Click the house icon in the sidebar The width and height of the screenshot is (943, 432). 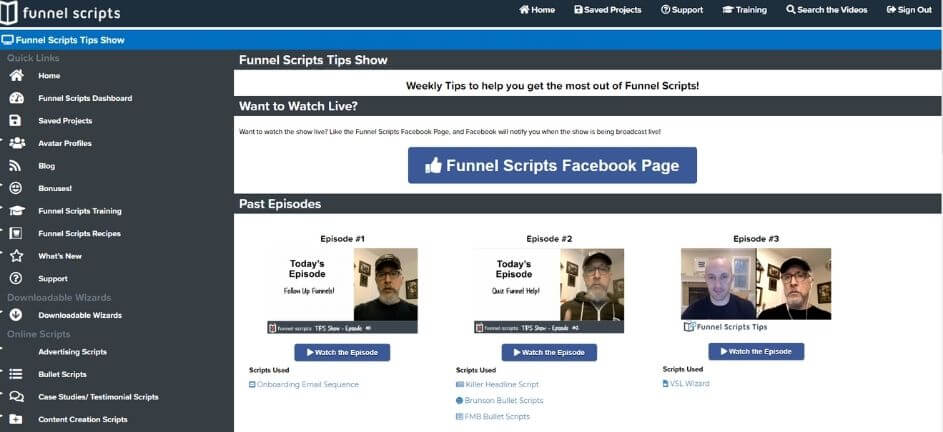point(16,76)
